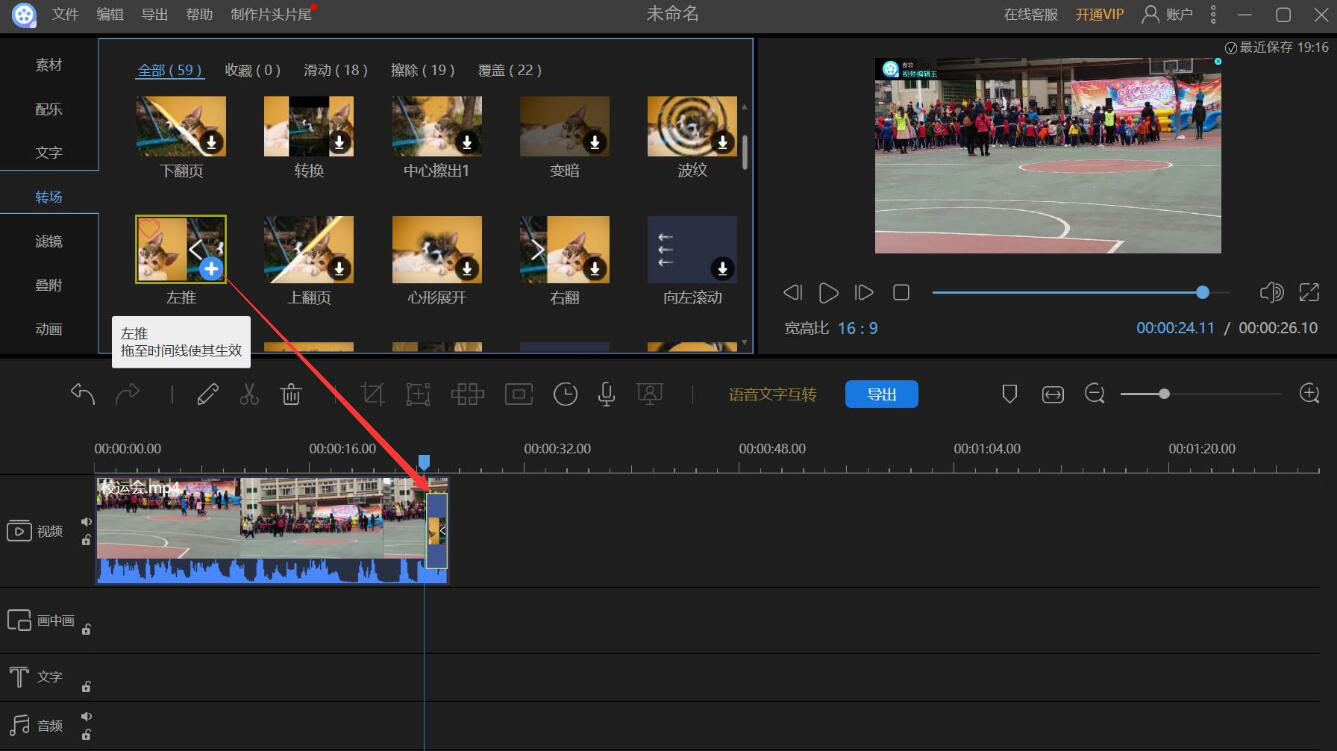Image resolution: width=1337 pixels, height=751 pixels.
Task: Add the 左推 transition with the plus icon
Action: 210,268
